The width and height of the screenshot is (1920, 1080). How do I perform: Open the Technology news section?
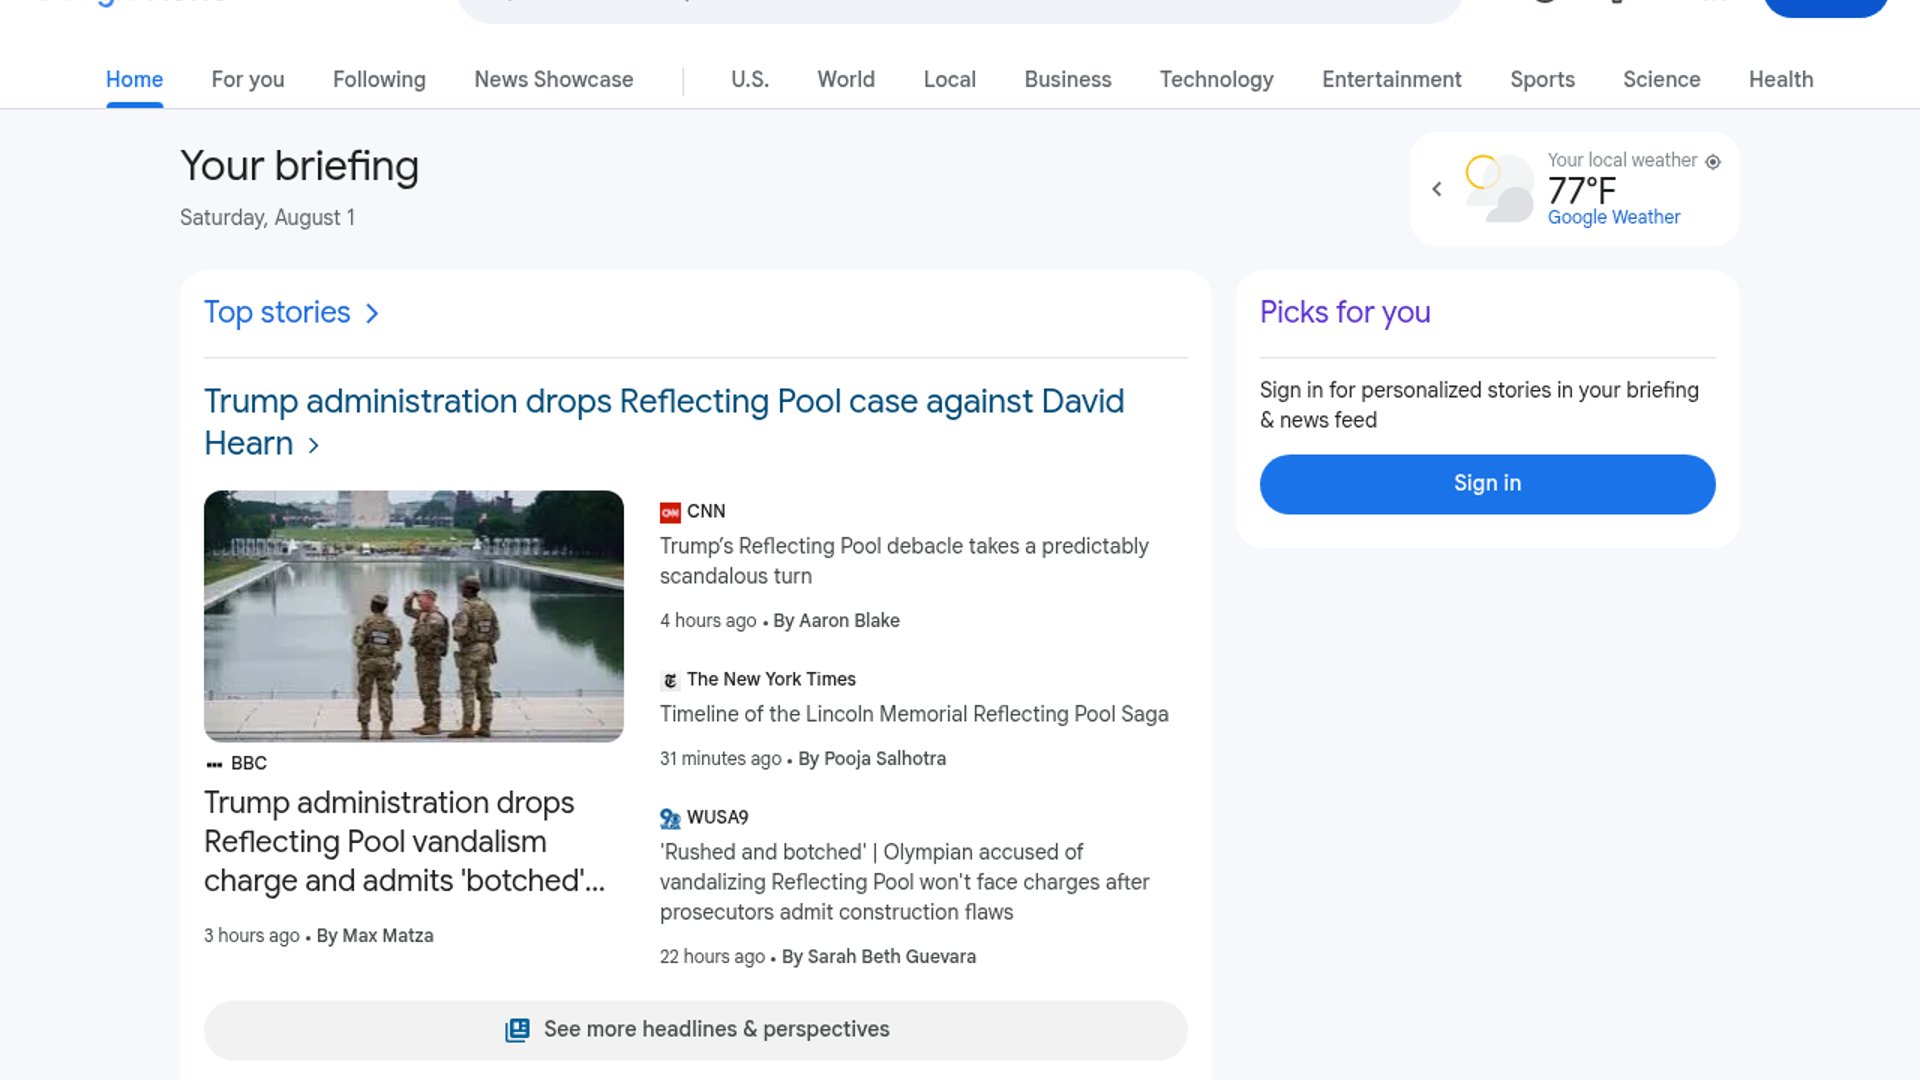pos(1216,79)
